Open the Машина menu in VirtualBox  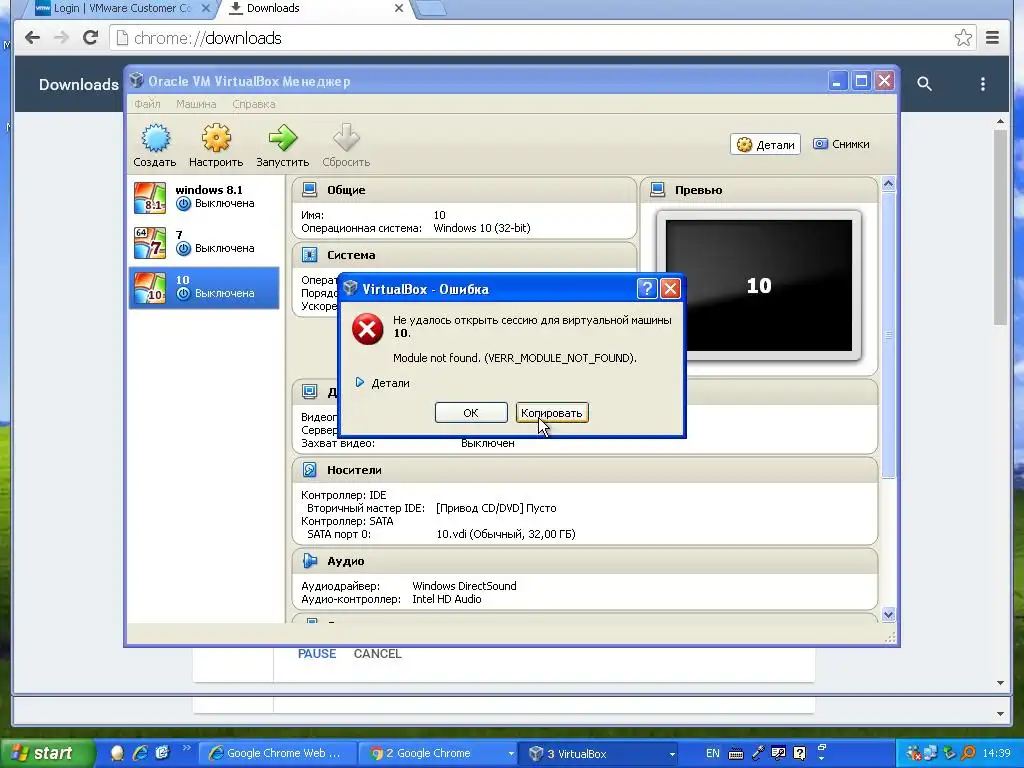coord(196,104)
